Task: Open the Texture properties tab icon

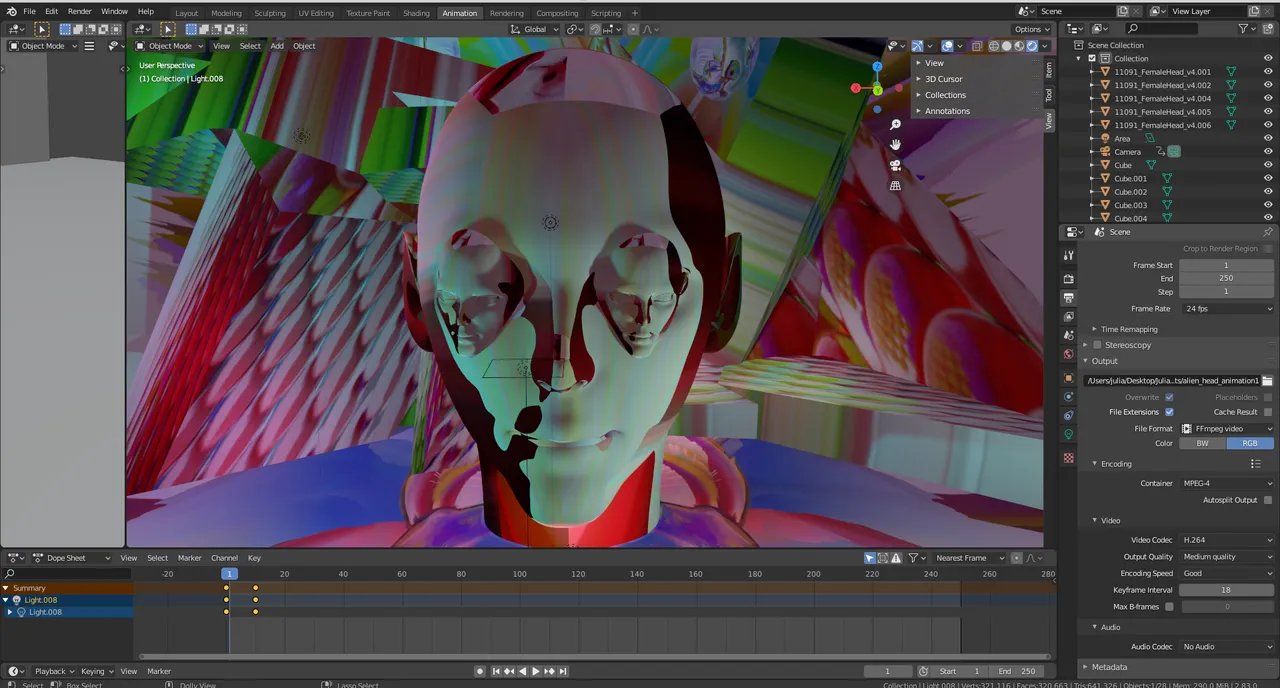Action: click(1068, 458)
